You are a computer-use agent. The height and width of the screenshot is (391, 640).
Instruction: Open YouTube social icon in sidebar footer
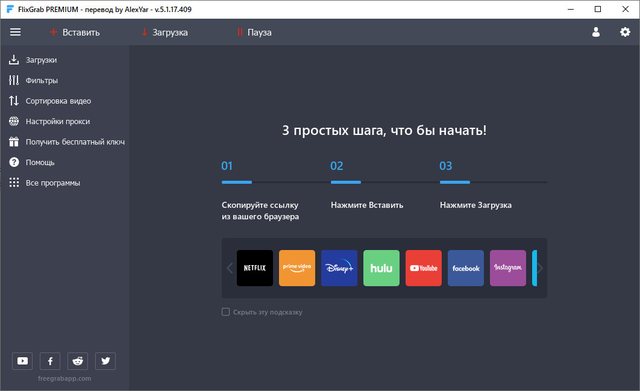22,361
